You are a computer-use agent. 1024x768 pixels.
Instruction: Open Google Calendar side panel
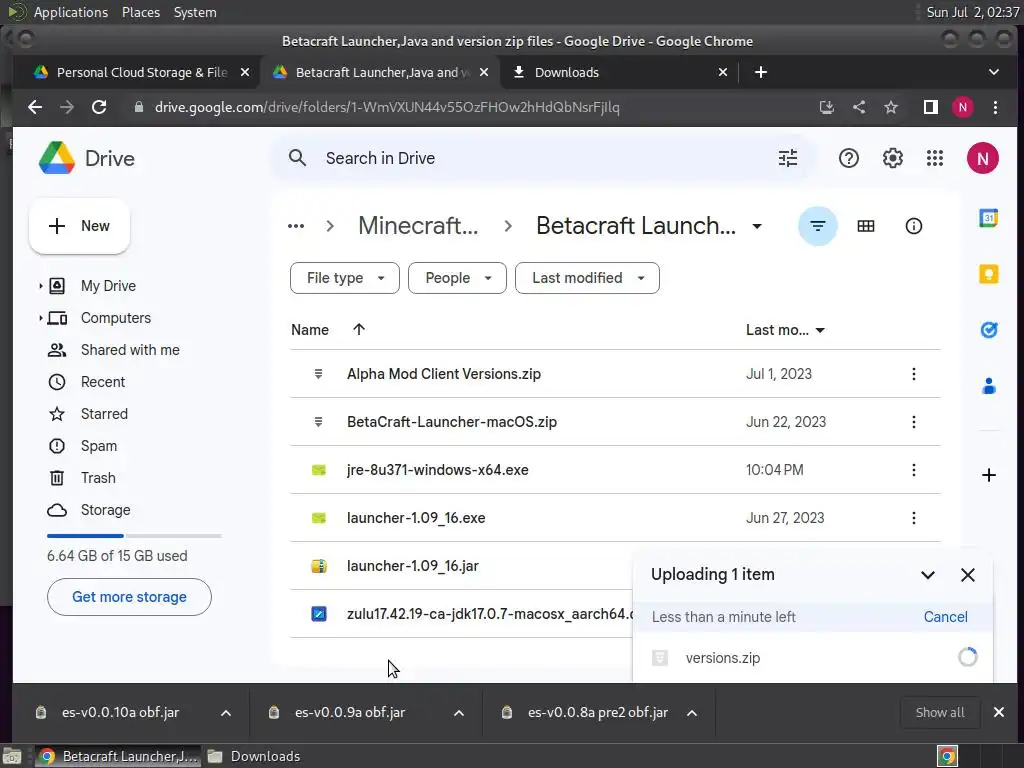(x=988, y=218)
